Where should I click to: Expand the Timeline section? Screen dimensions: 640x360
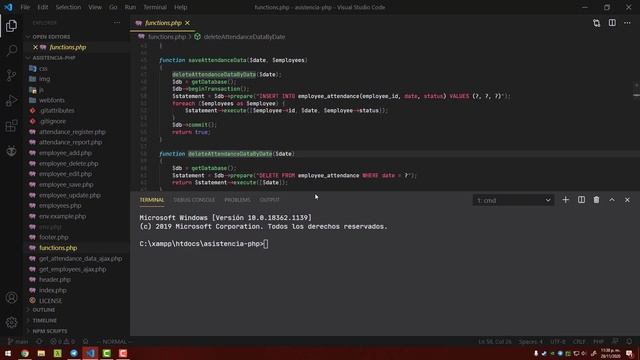point(44,321)
